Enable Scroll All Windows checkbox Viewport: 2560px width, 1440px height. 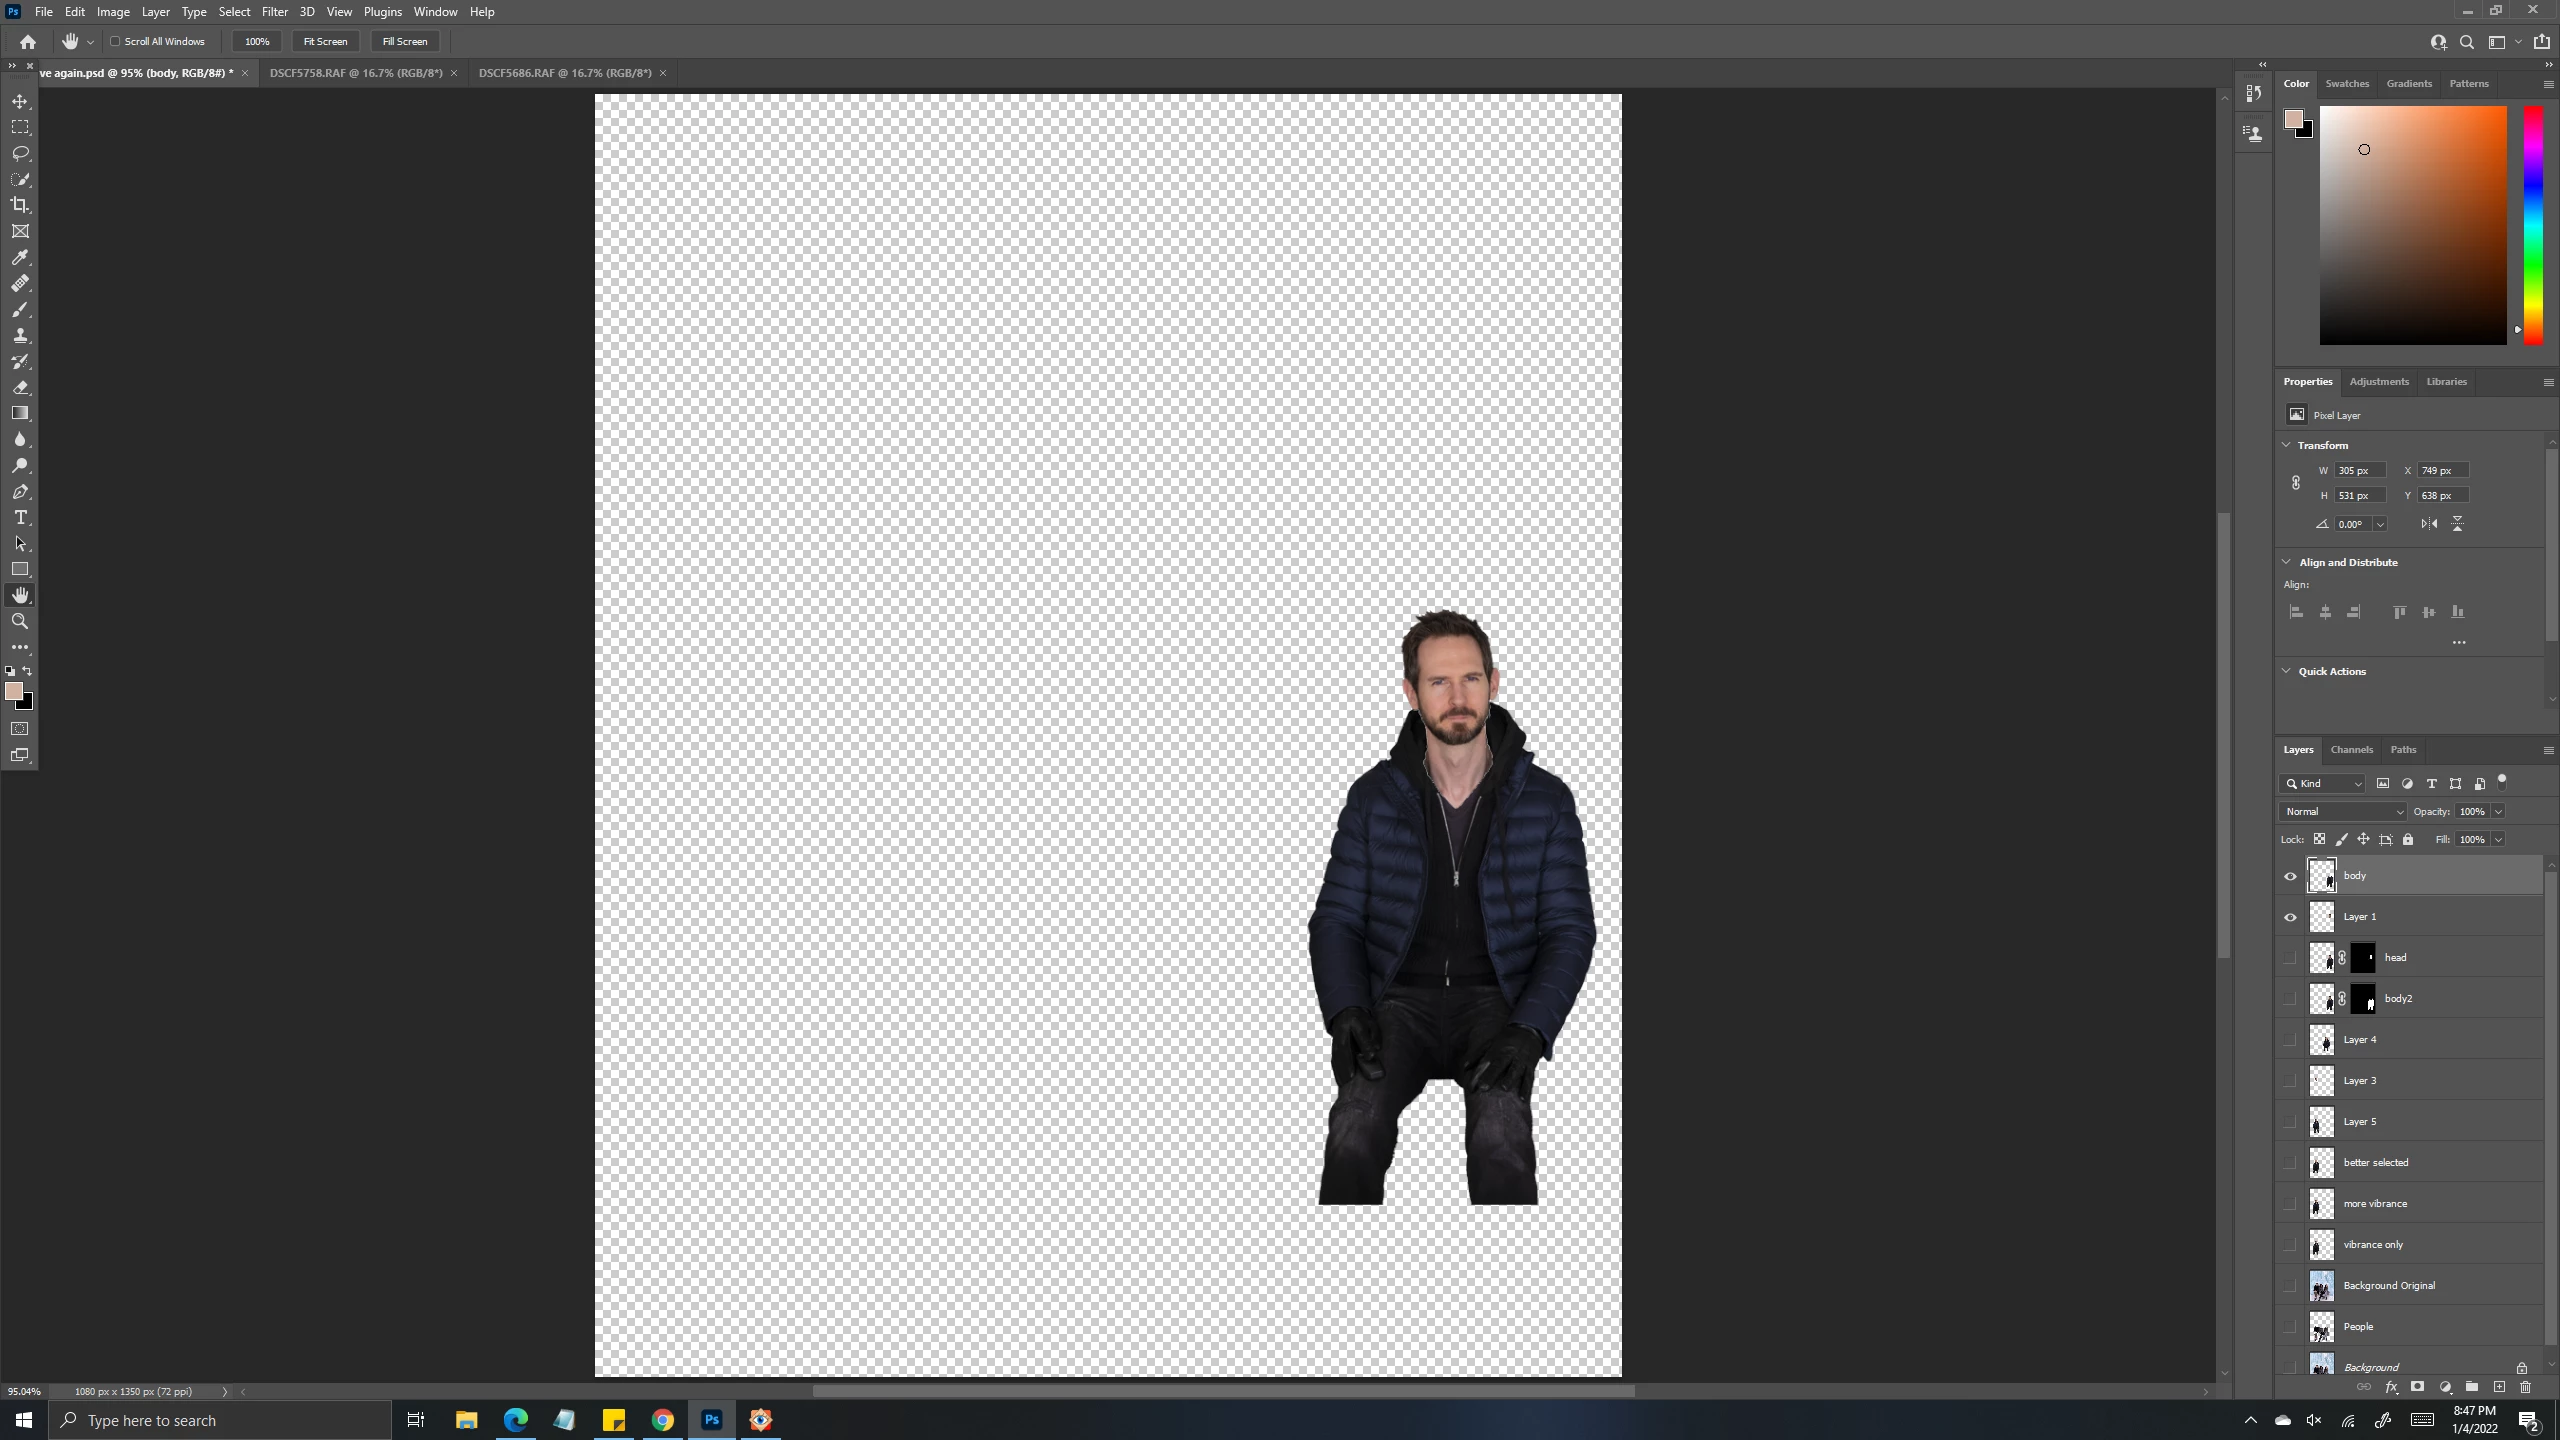(x=115, y=41)
